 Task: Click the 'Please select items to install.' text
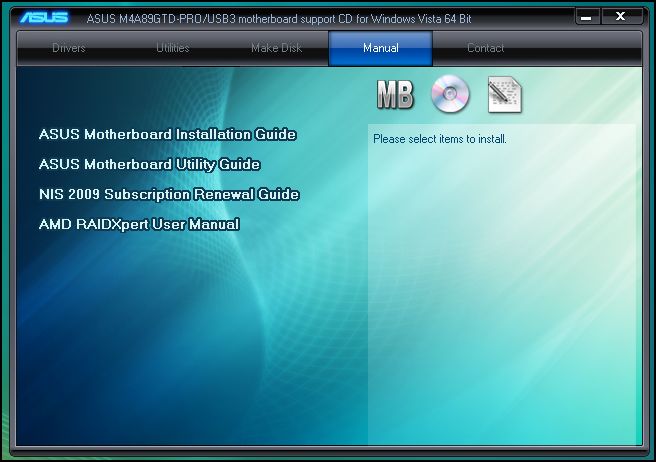click(x=440, y=139)
